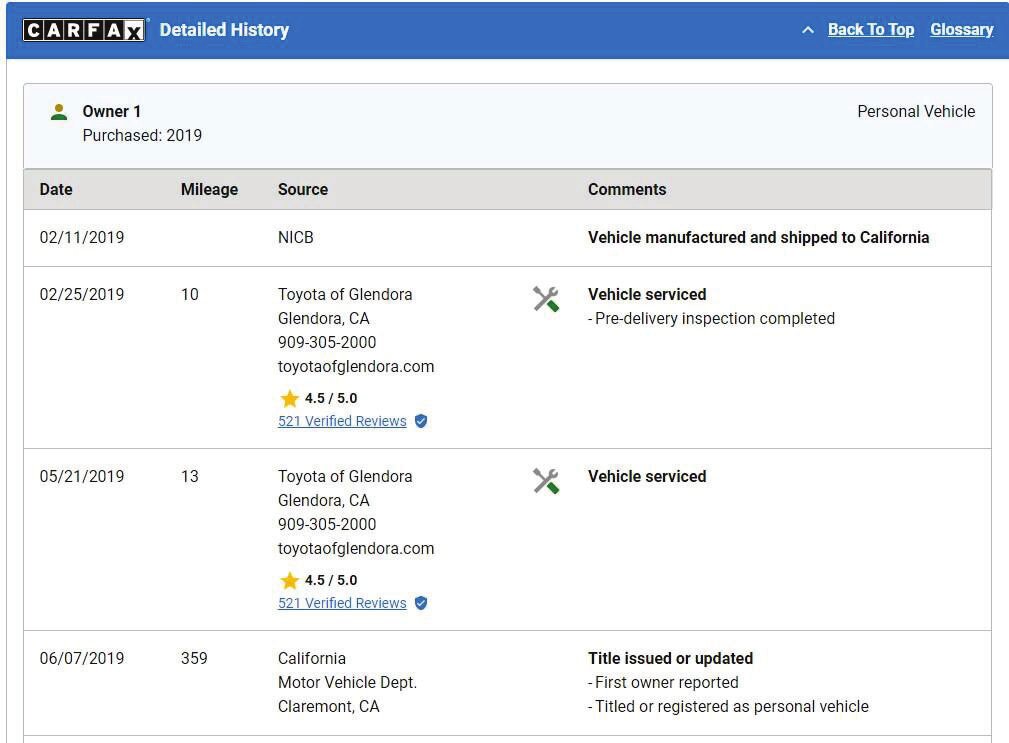1009x743 pixels.
Task: Click Vehicle serviced comment for 02/25/2019
Action: point(647,295)
